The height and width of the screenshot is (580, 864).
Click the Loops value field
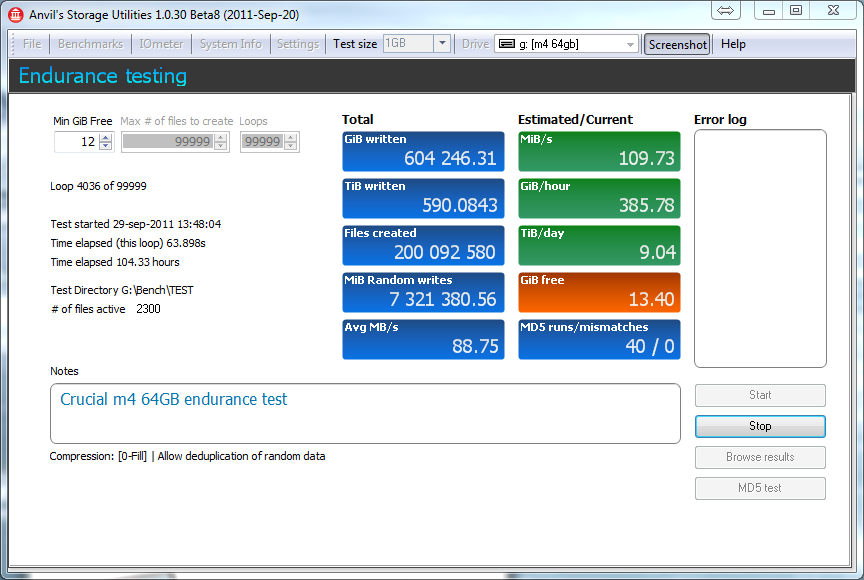tap(262, 142)
